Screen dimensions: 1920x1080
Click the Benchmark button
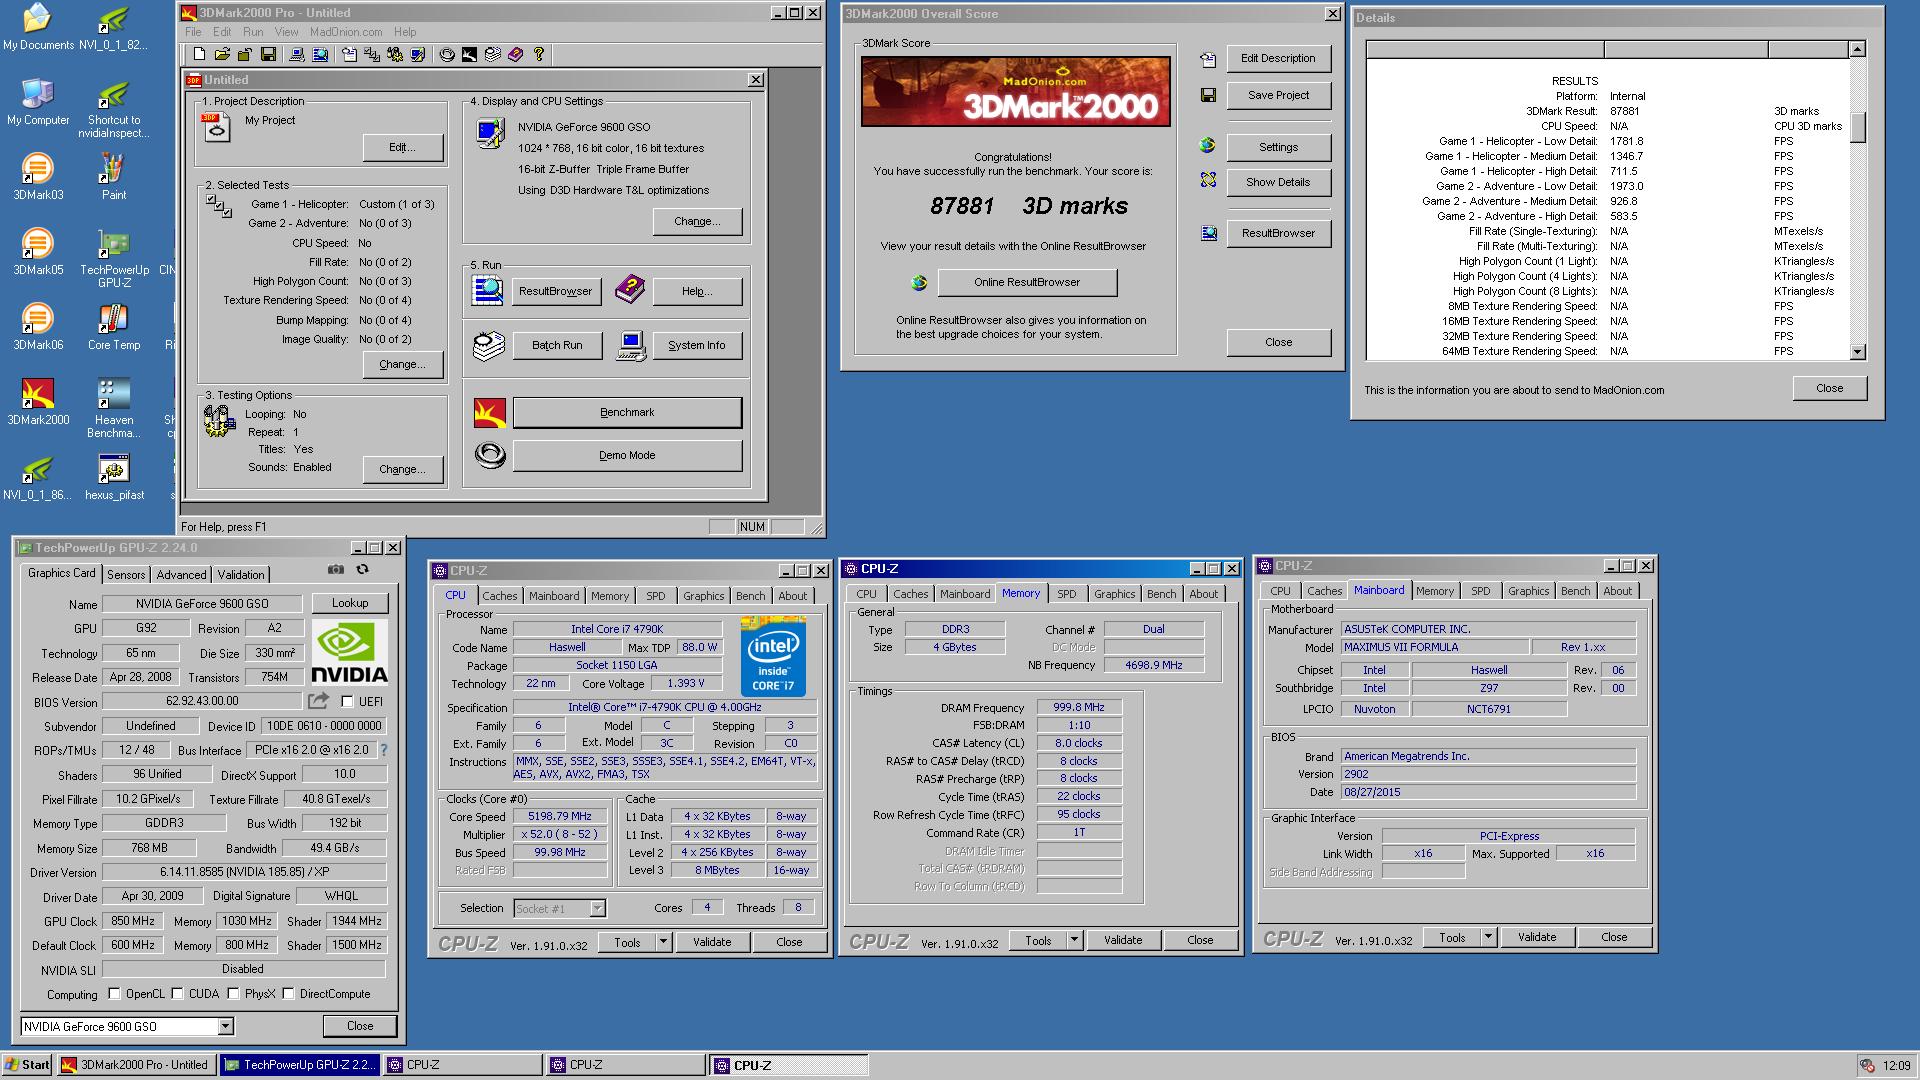(x=627, y=412)
